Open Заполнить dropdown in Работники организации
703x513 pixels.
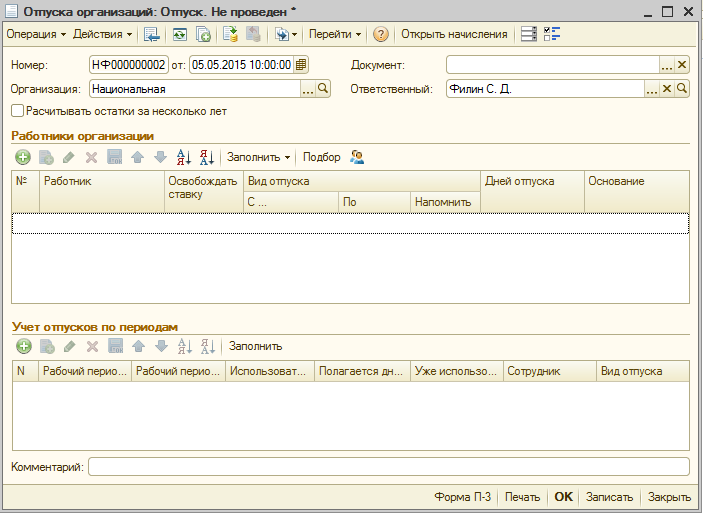(258, 157)
